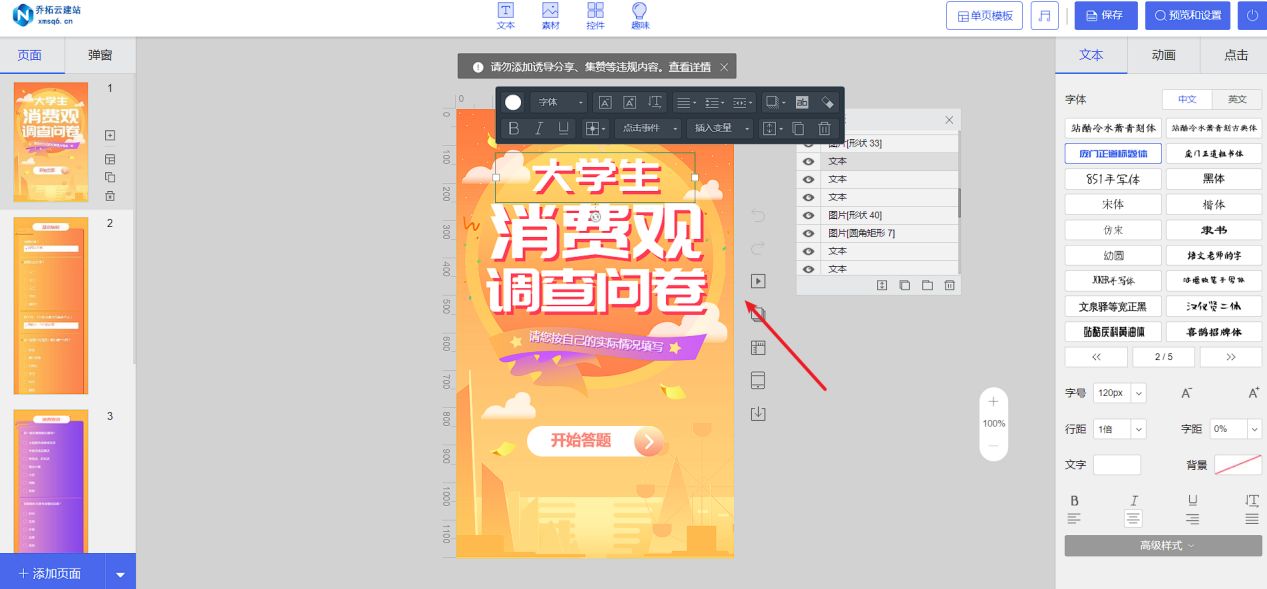The height and width of the screenshot is (589, 1267).
Task: Expand the 点击事件 dropdown
Action: click(x=648, y=127)
